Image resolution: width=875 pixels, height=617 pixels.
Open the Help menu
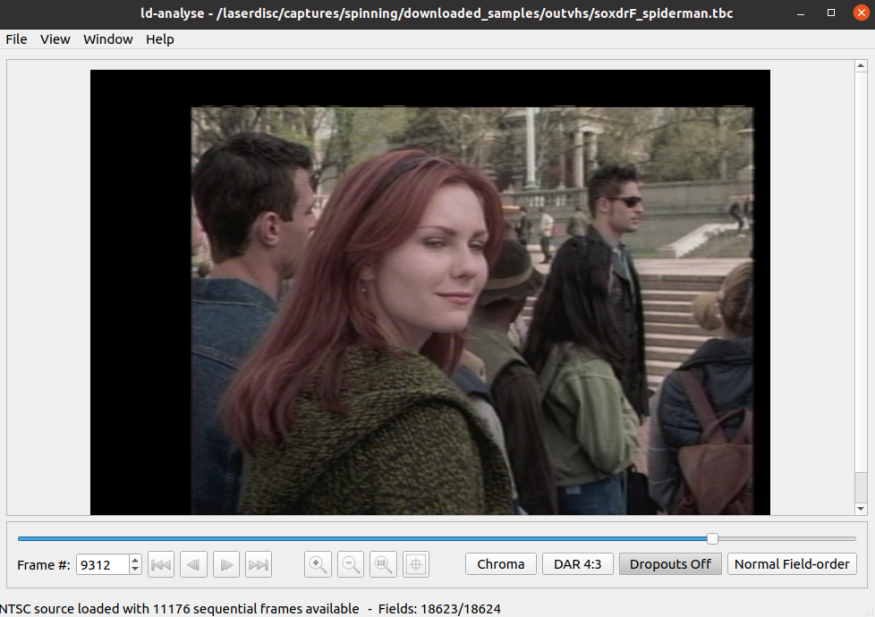tap(160, 39)
